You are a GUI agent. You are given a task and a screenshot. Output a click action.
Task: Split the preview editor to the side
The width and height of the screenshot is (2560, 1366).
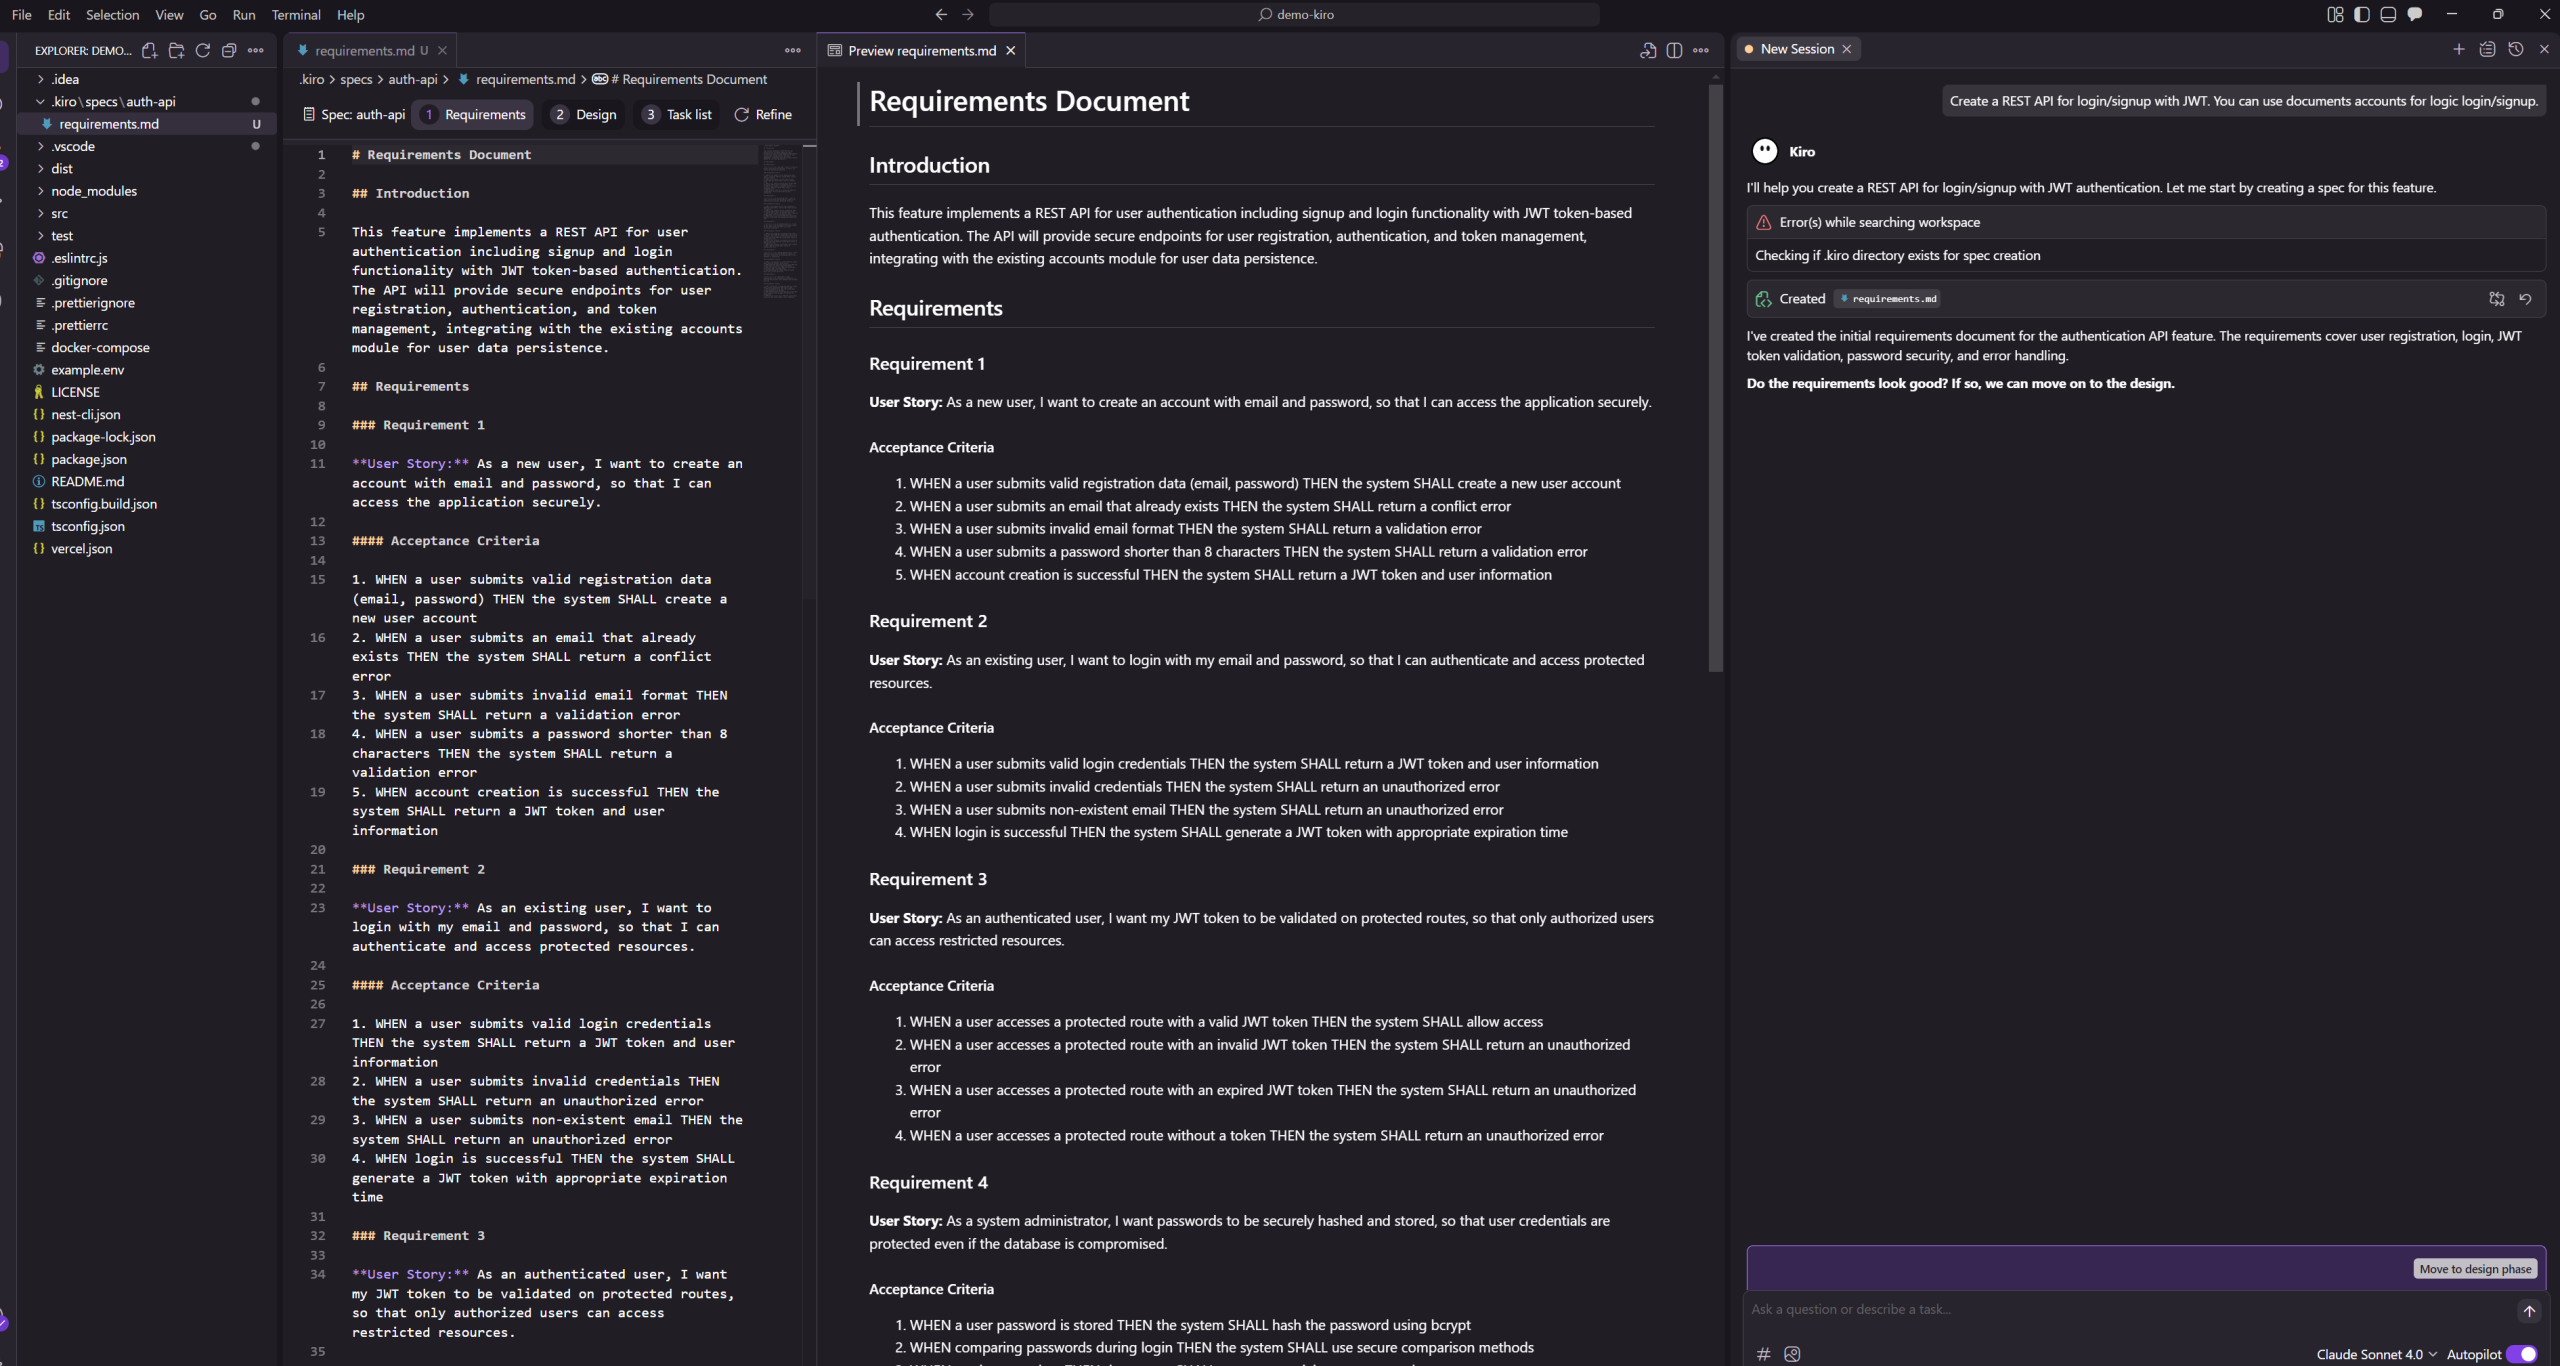point(1674,50)
